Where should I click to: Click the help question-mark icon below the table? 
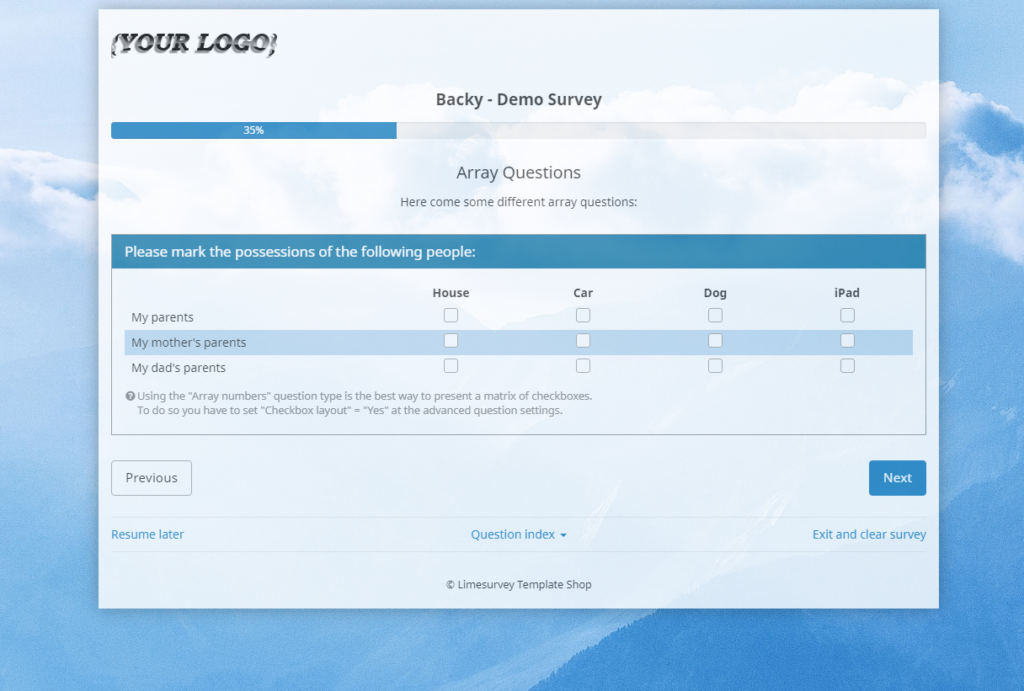pyautogui.click(x=129, y=396)
